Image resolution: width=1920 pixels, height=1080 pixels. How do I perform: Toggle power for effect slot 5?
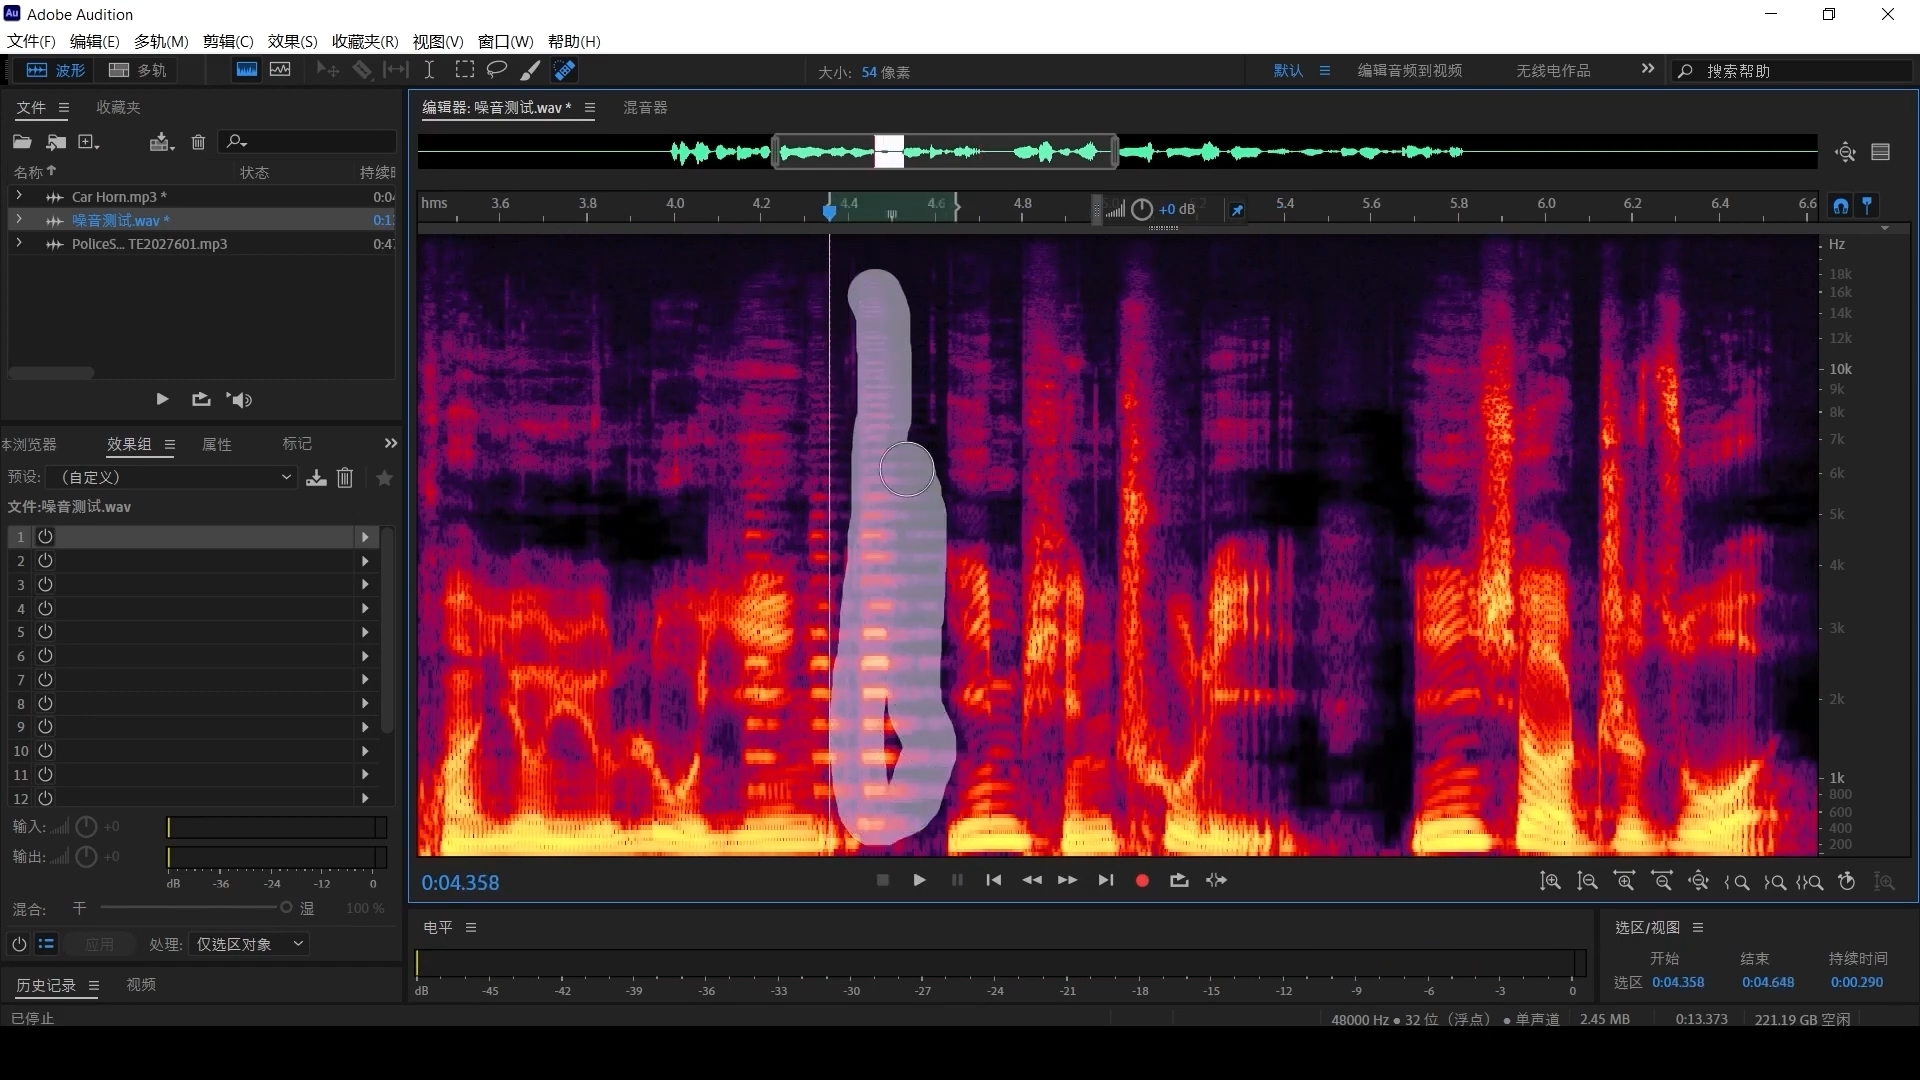(45, 632)
